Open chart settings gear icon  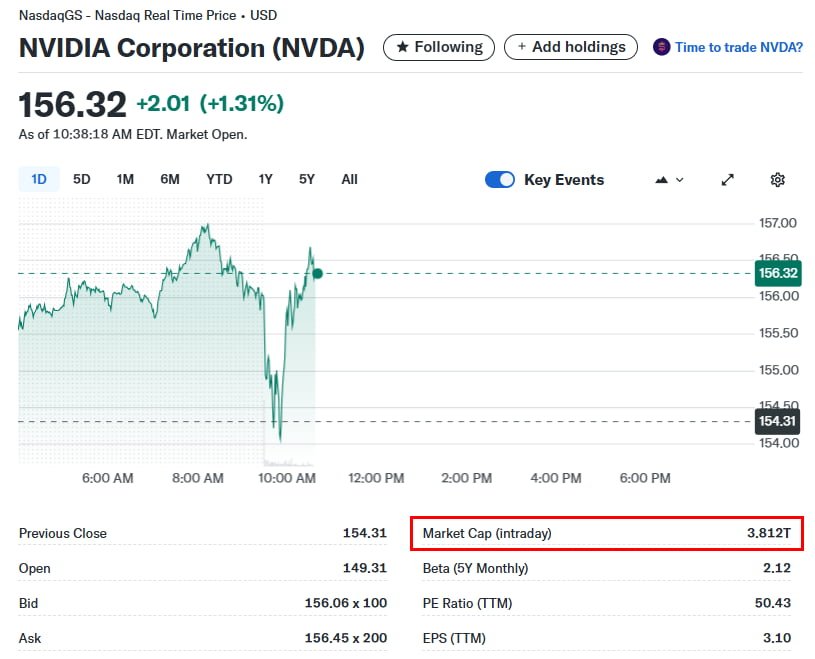pos(777,180)
